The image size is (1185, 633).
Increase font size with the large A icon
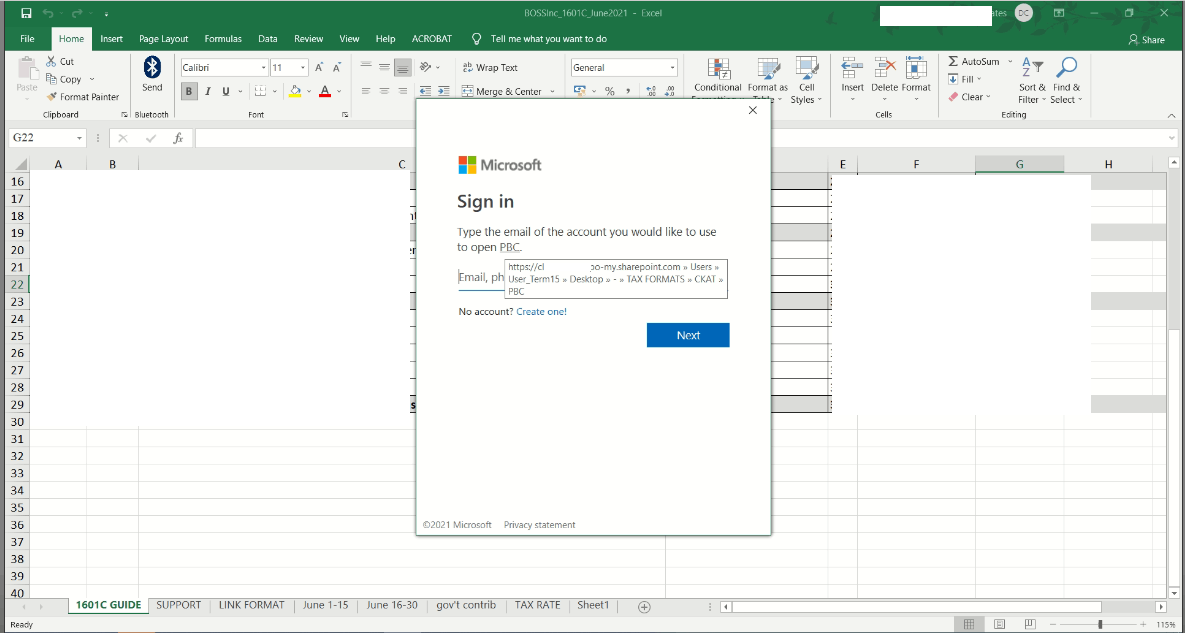point(319,67)
